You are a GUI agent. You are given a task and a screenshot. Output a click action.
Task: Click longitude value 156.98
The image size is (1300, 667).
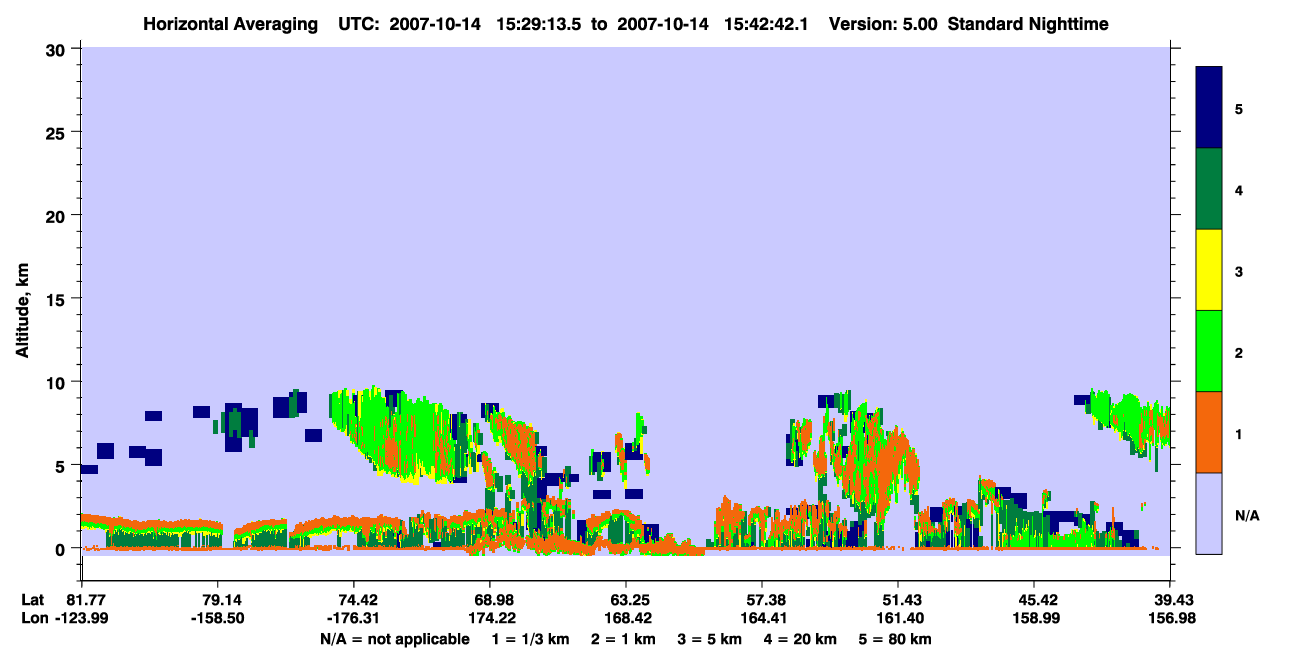(1170, 618)
